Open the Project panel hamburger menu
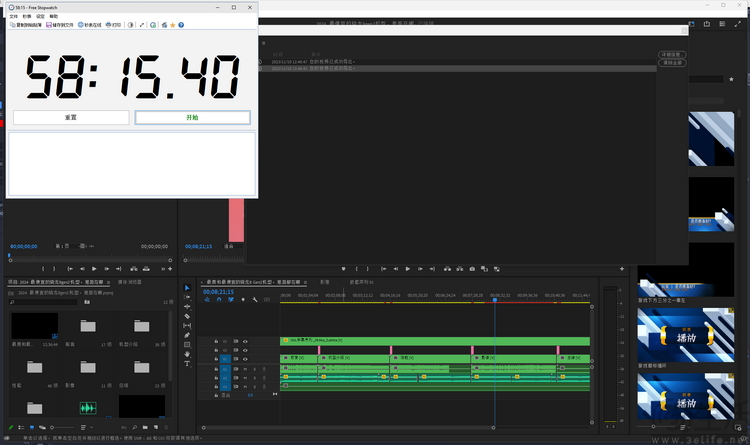The height and width of the screenshot is (445, 750). pos(108,282)
